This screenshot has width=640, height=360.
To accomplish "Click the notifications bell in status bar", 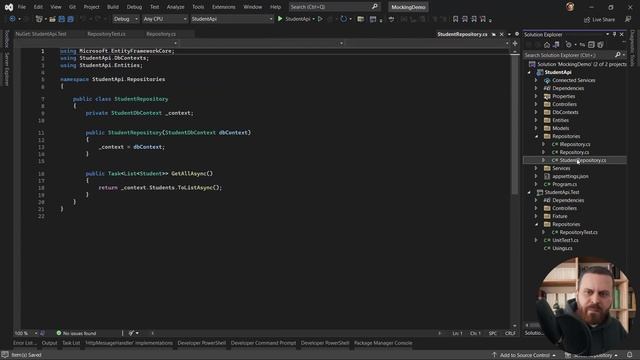I will 629,355.
